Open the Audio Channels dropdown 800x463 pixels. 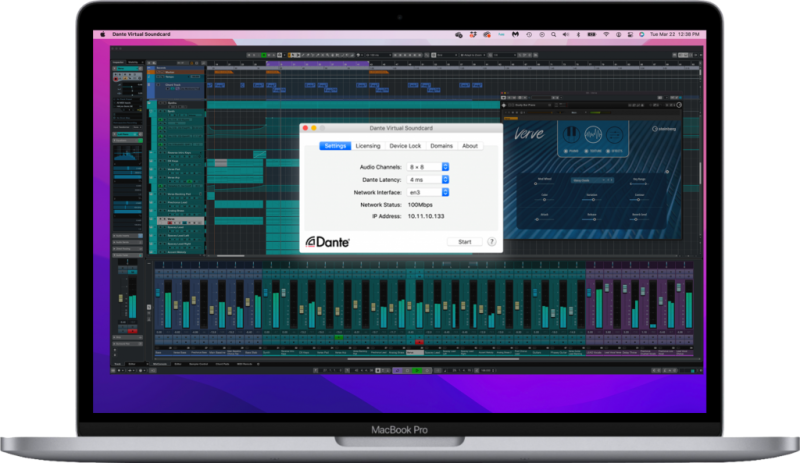pos(446,166)
